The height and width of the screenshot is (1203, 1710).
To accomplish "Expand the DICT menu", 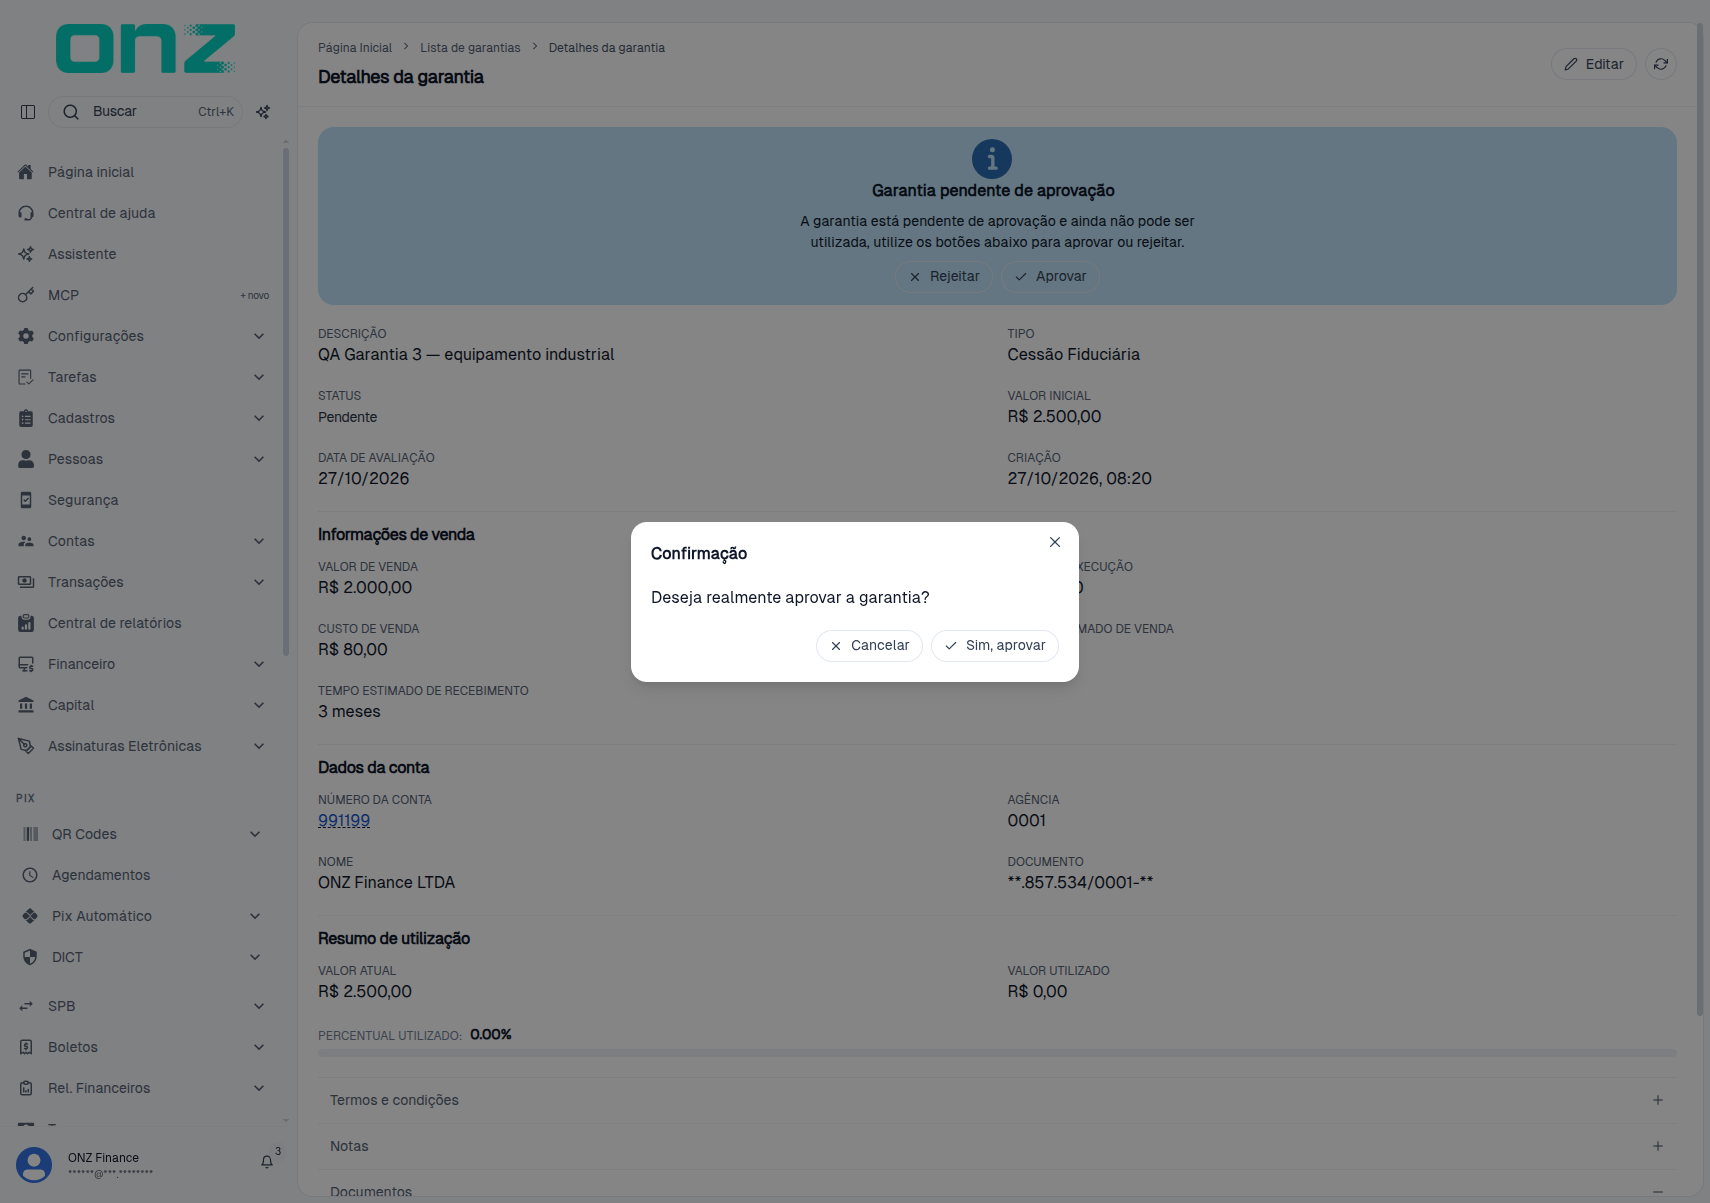I will 143,957.
